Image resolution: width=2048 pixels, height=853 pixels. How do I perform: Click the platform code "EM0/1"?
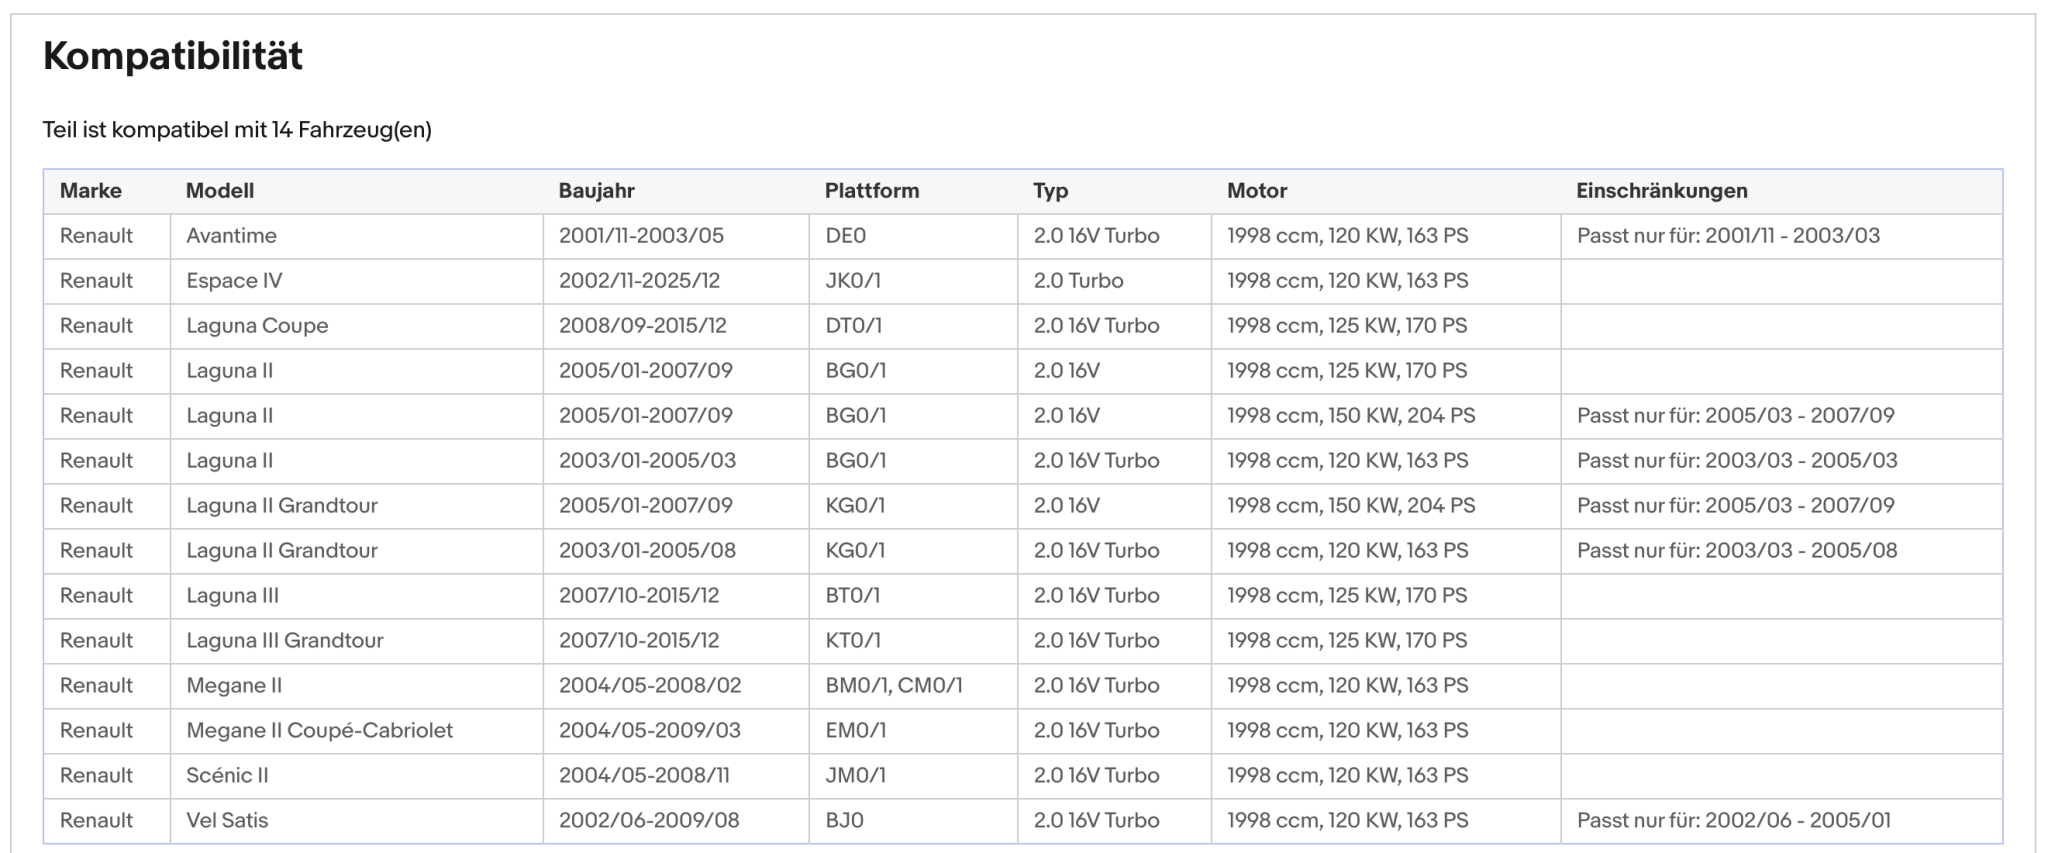[x=856, y=731]
